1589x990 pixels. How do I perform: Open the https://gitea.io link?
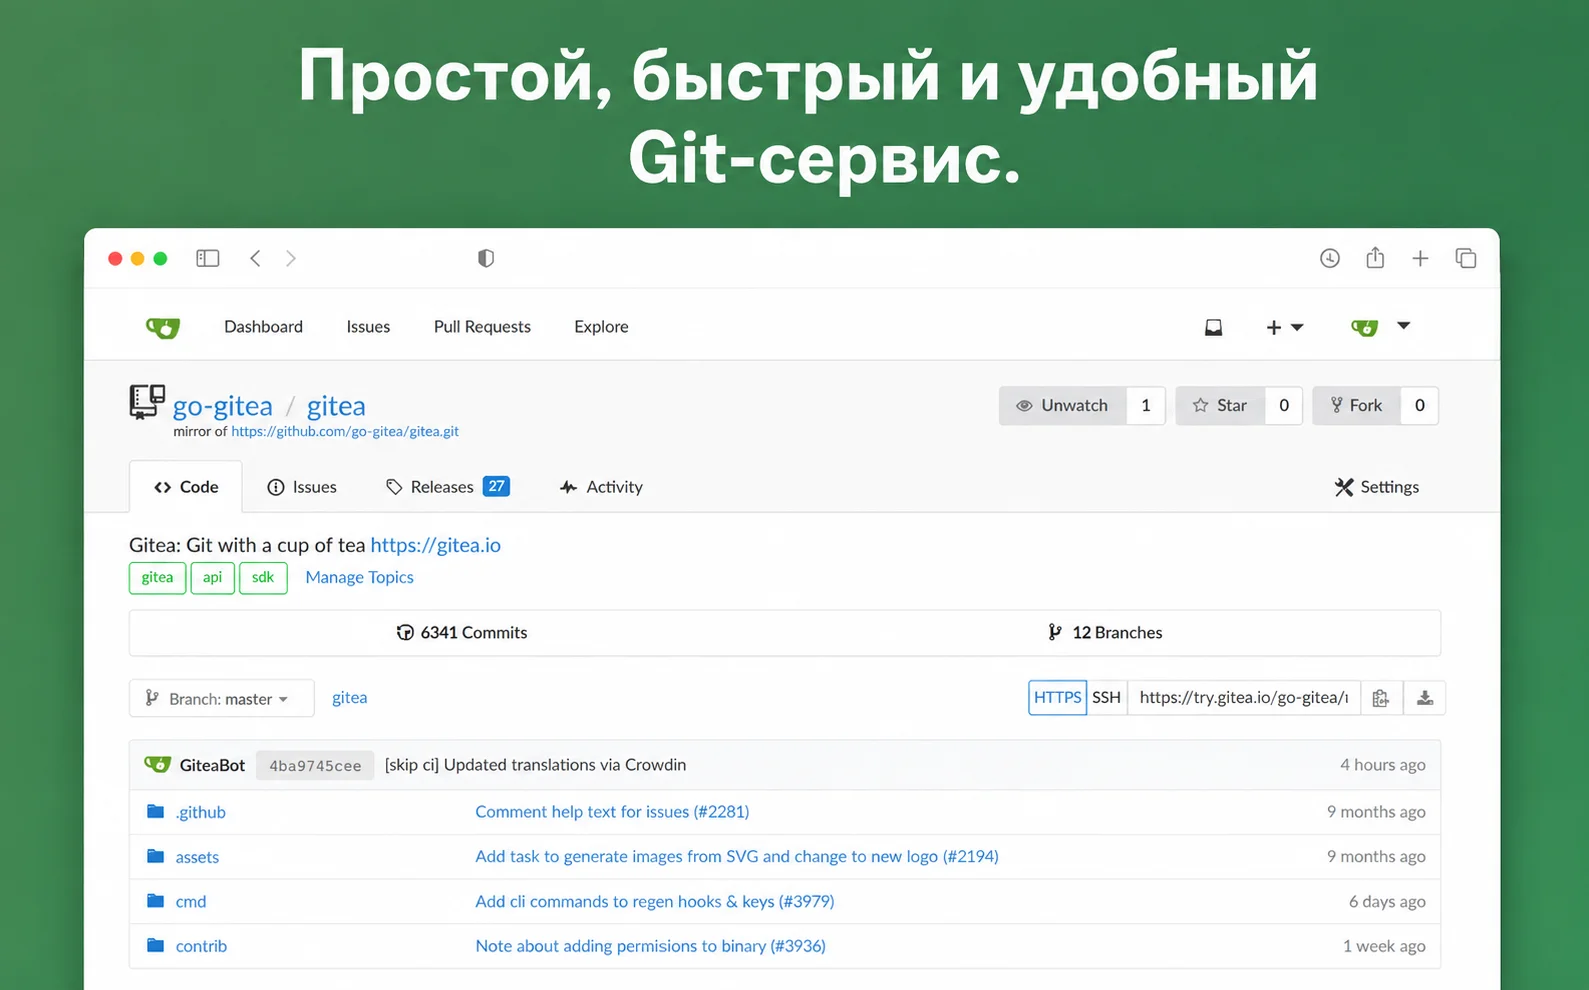436,545
